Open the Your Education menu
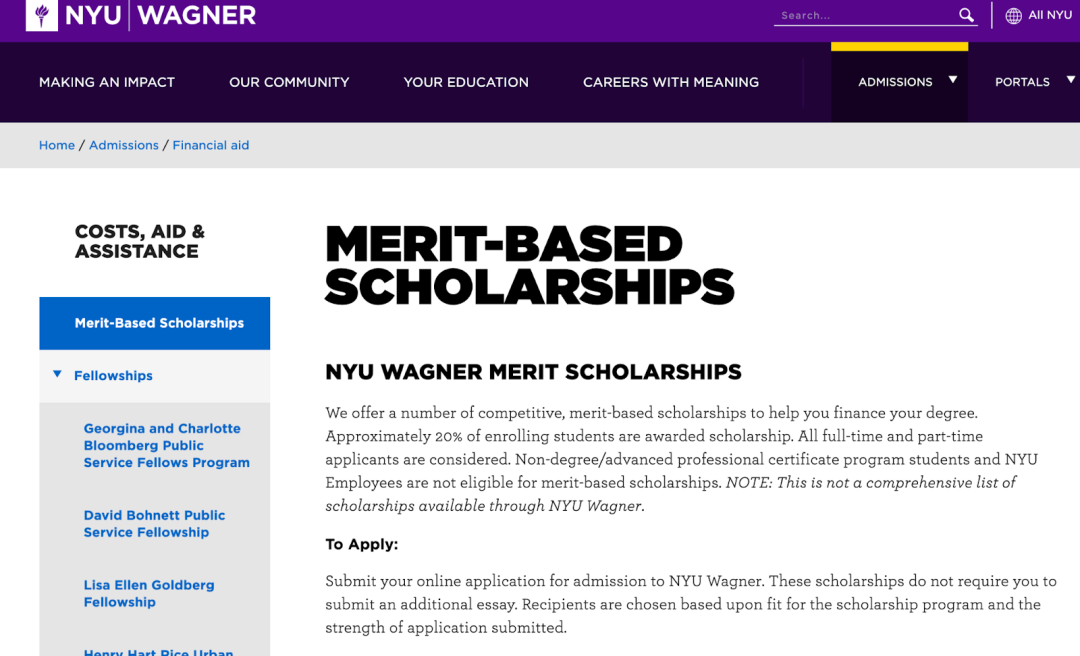This screenshot has height=656, width=1080. point(466,82)
